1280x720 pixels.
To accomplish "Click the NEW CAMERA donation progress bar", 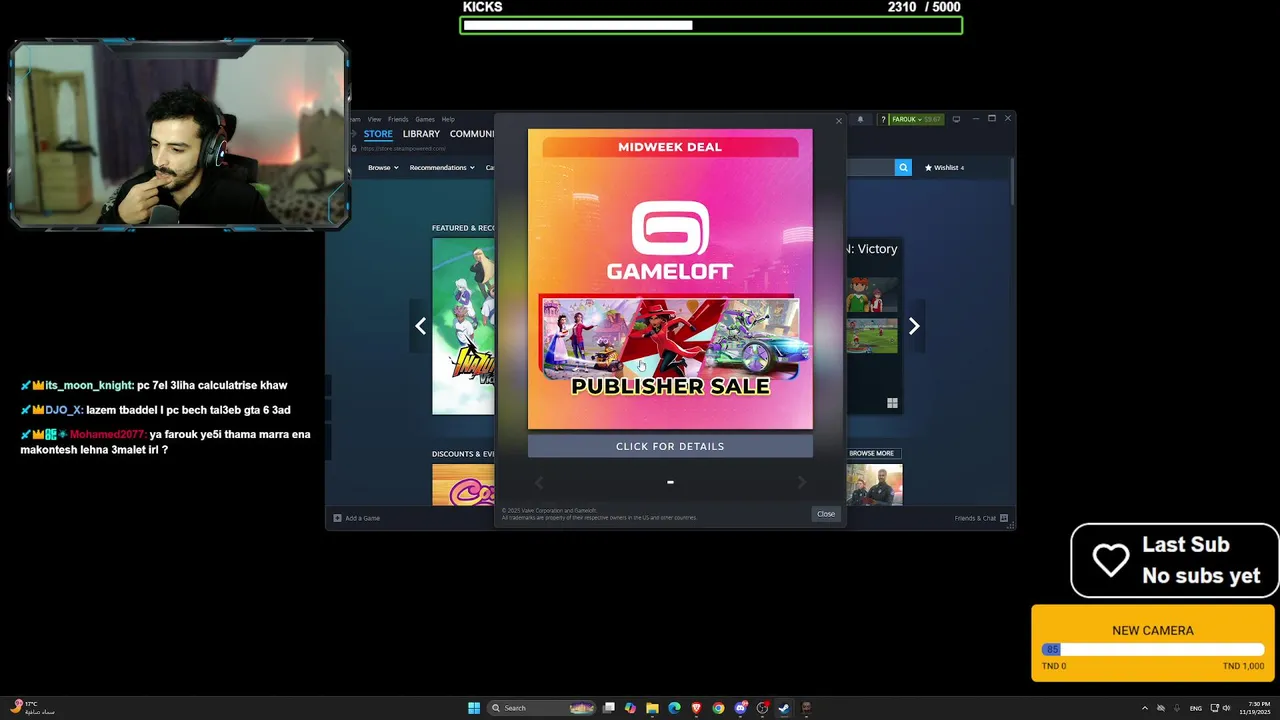I will 1153,649.
